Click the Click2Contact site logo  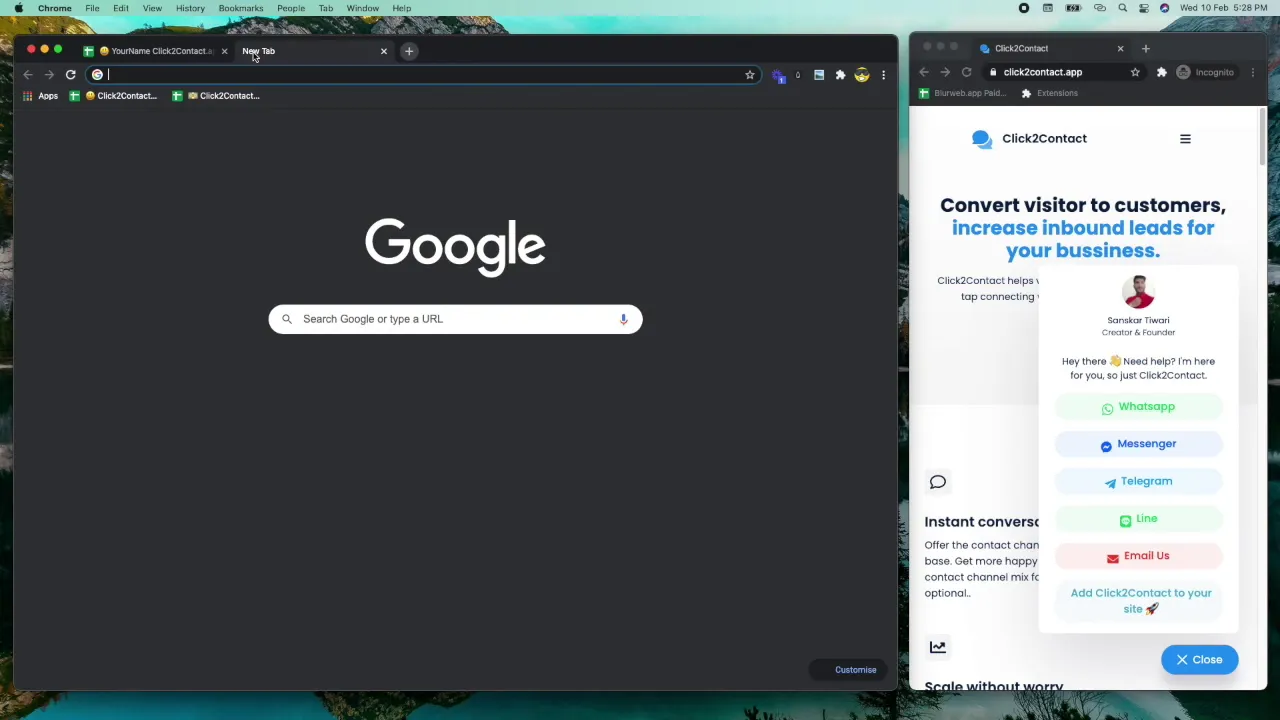pyautogui.click(x=1029, y=139)
